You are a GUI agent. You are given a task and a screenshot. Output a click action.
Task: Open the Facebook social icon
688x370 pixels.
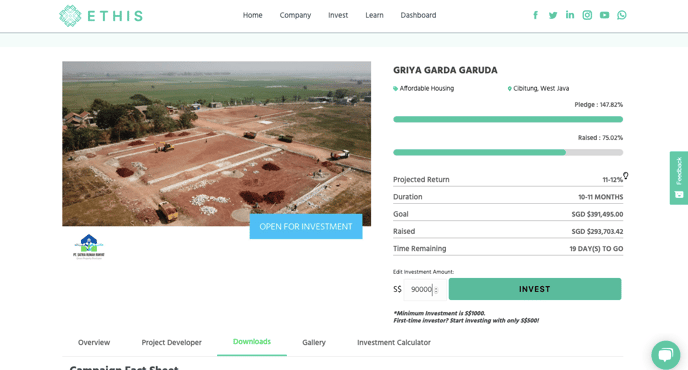pos(535,15)
